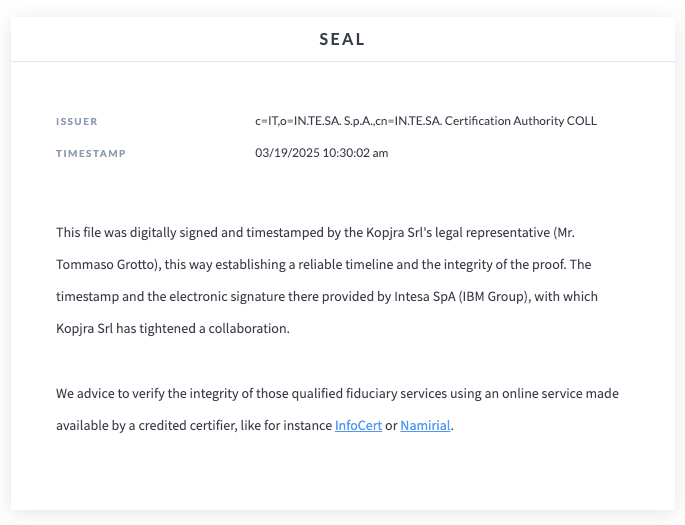The height and width of the screenshot is (525, 685).
Task: Click the words Intesa SpA (IBM Group)
Action: [x=461, y=297]
